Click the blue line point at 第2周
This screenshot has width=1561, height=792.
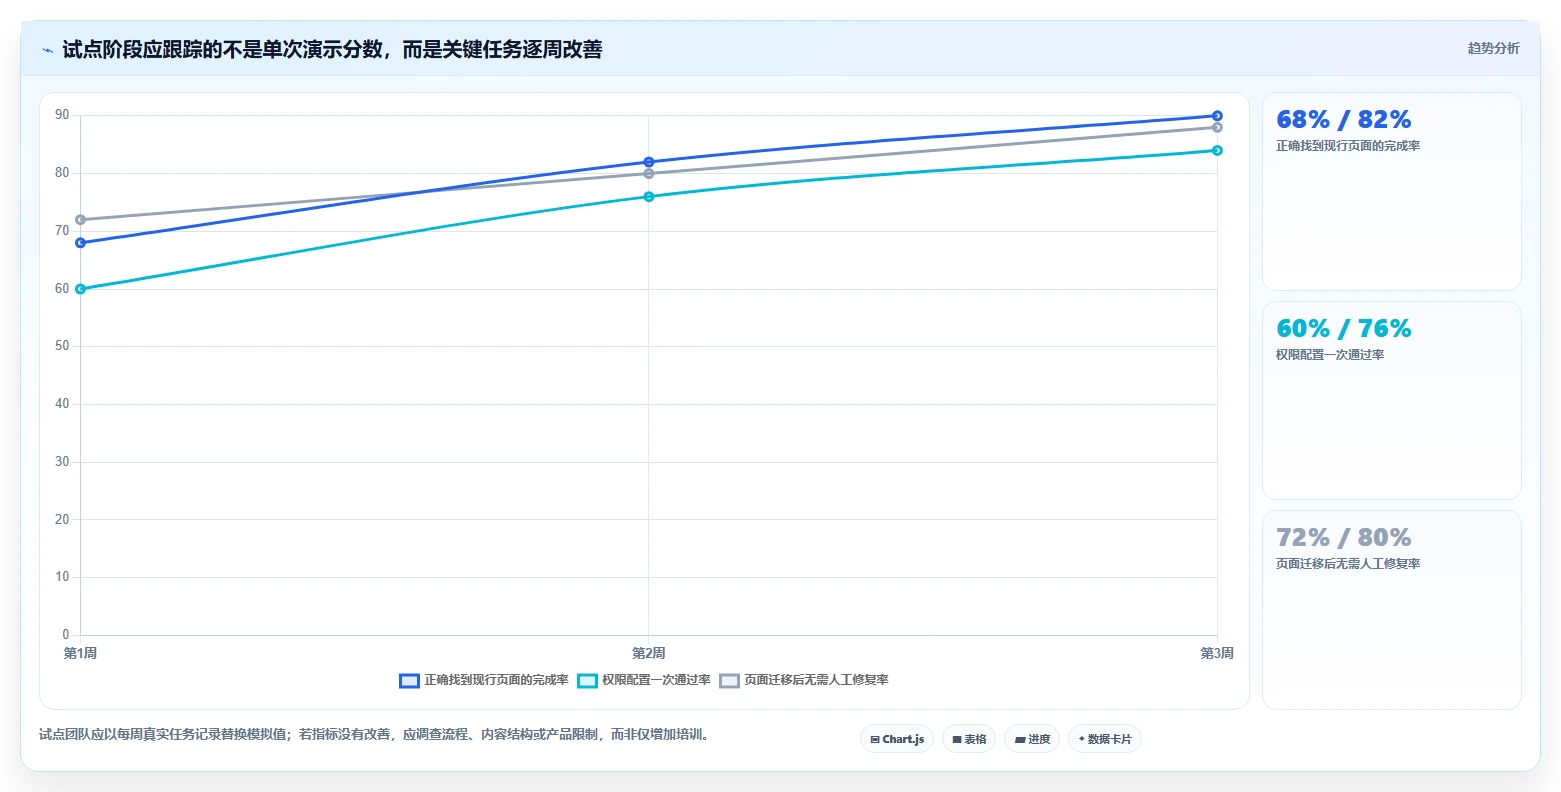click(649, 162)
